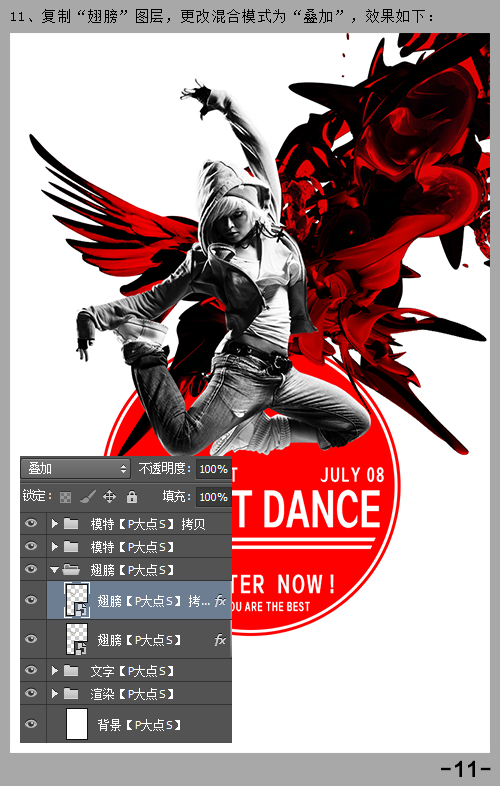Select the 渲染【P大点S】 group row

pyautogui.click(x=126, y=693)
